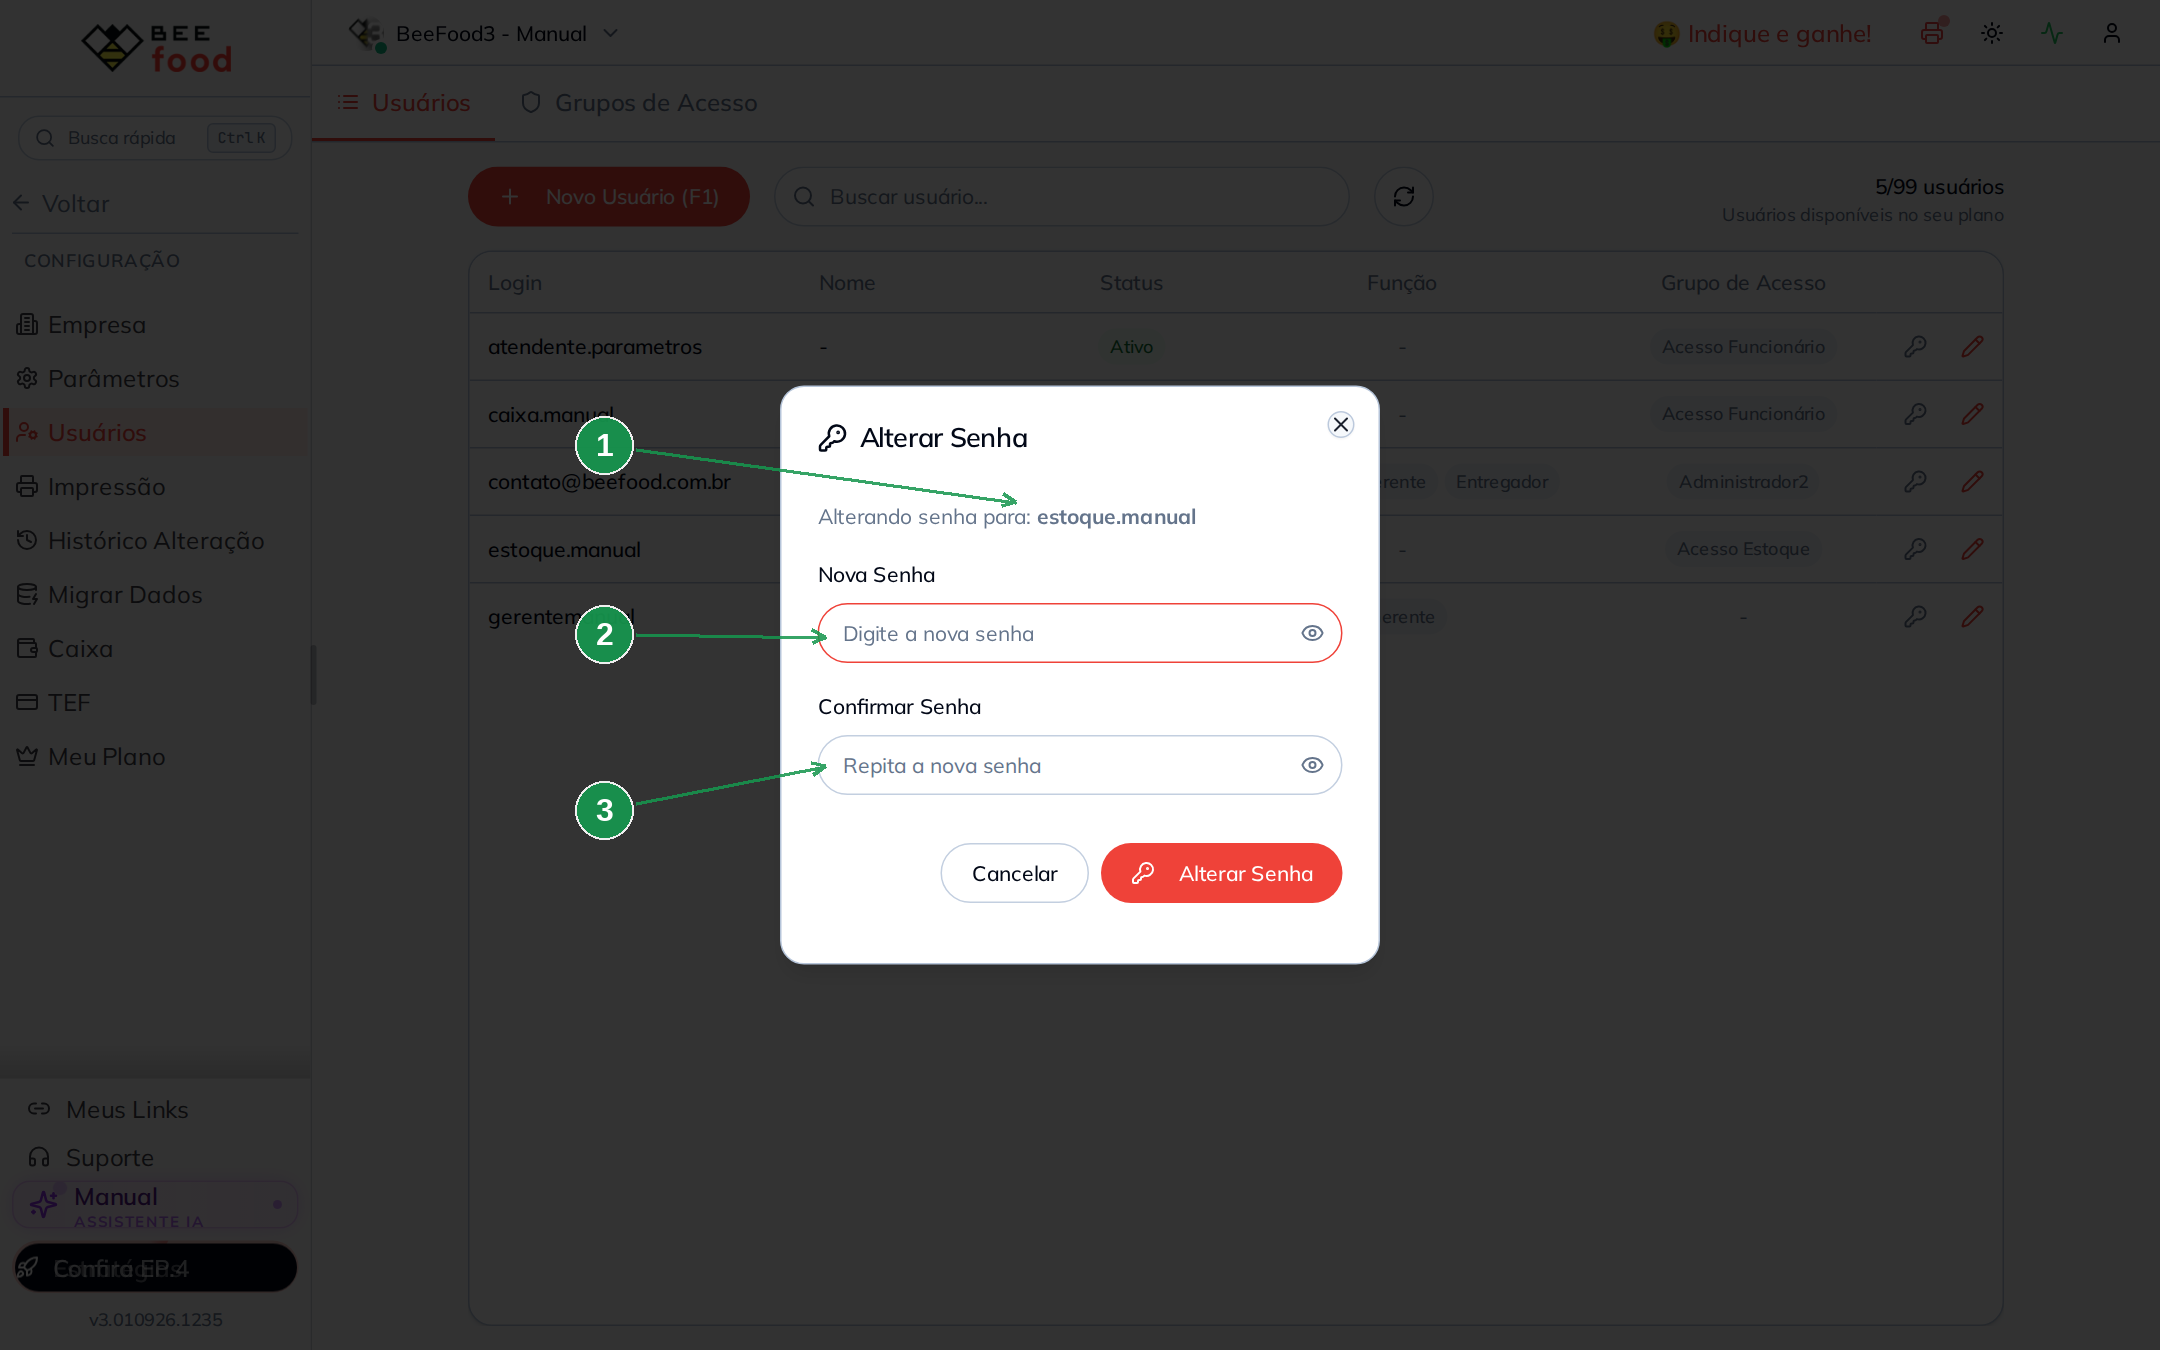Go back using Voltar

point(62,204)
